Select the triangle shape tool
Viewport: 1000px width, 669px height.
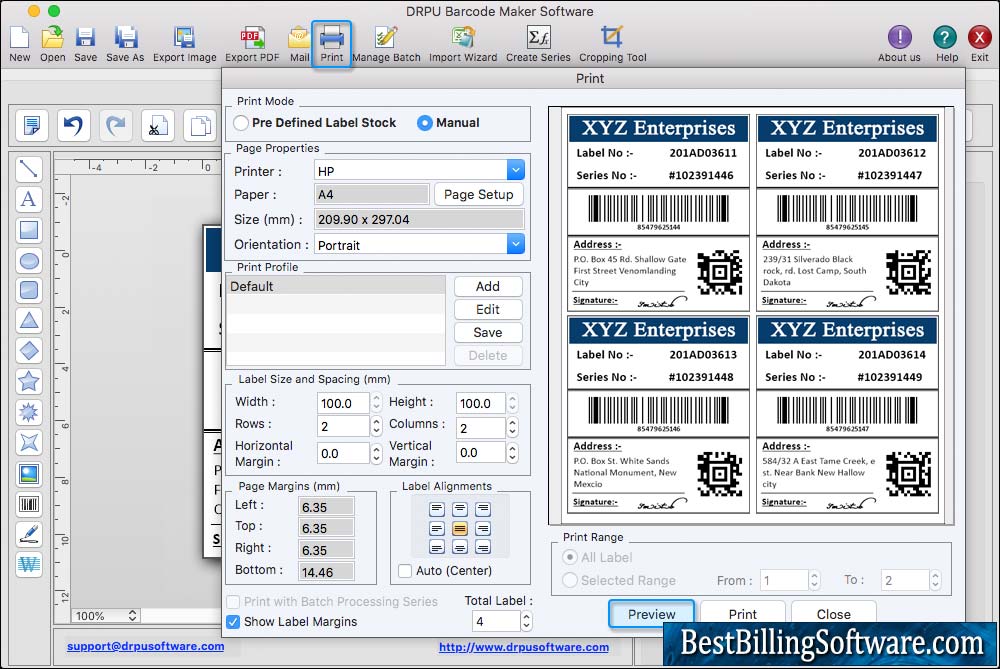(x=29, y=321)
